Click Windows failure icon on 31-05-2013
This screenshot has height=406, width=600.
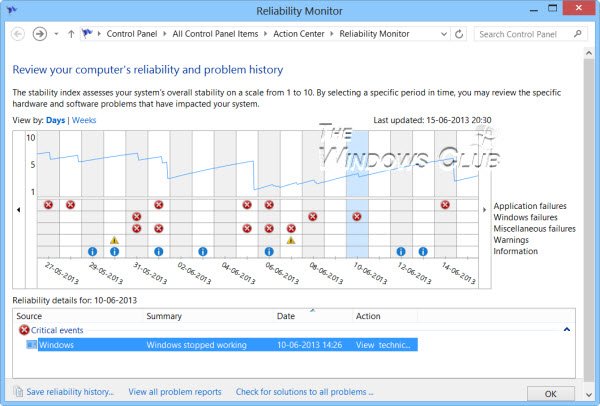pyautogui.click(x=137, y=217)
